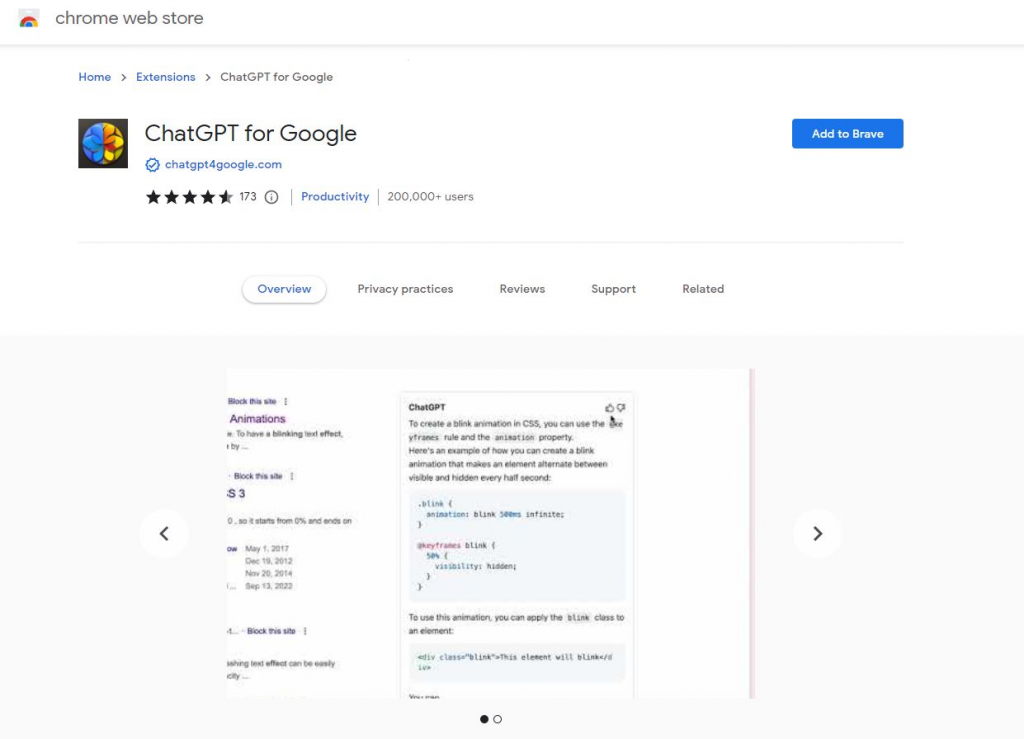Show the previous screenshot with left arrow
Screen dimensions: 1024x739
pos(164,534)
